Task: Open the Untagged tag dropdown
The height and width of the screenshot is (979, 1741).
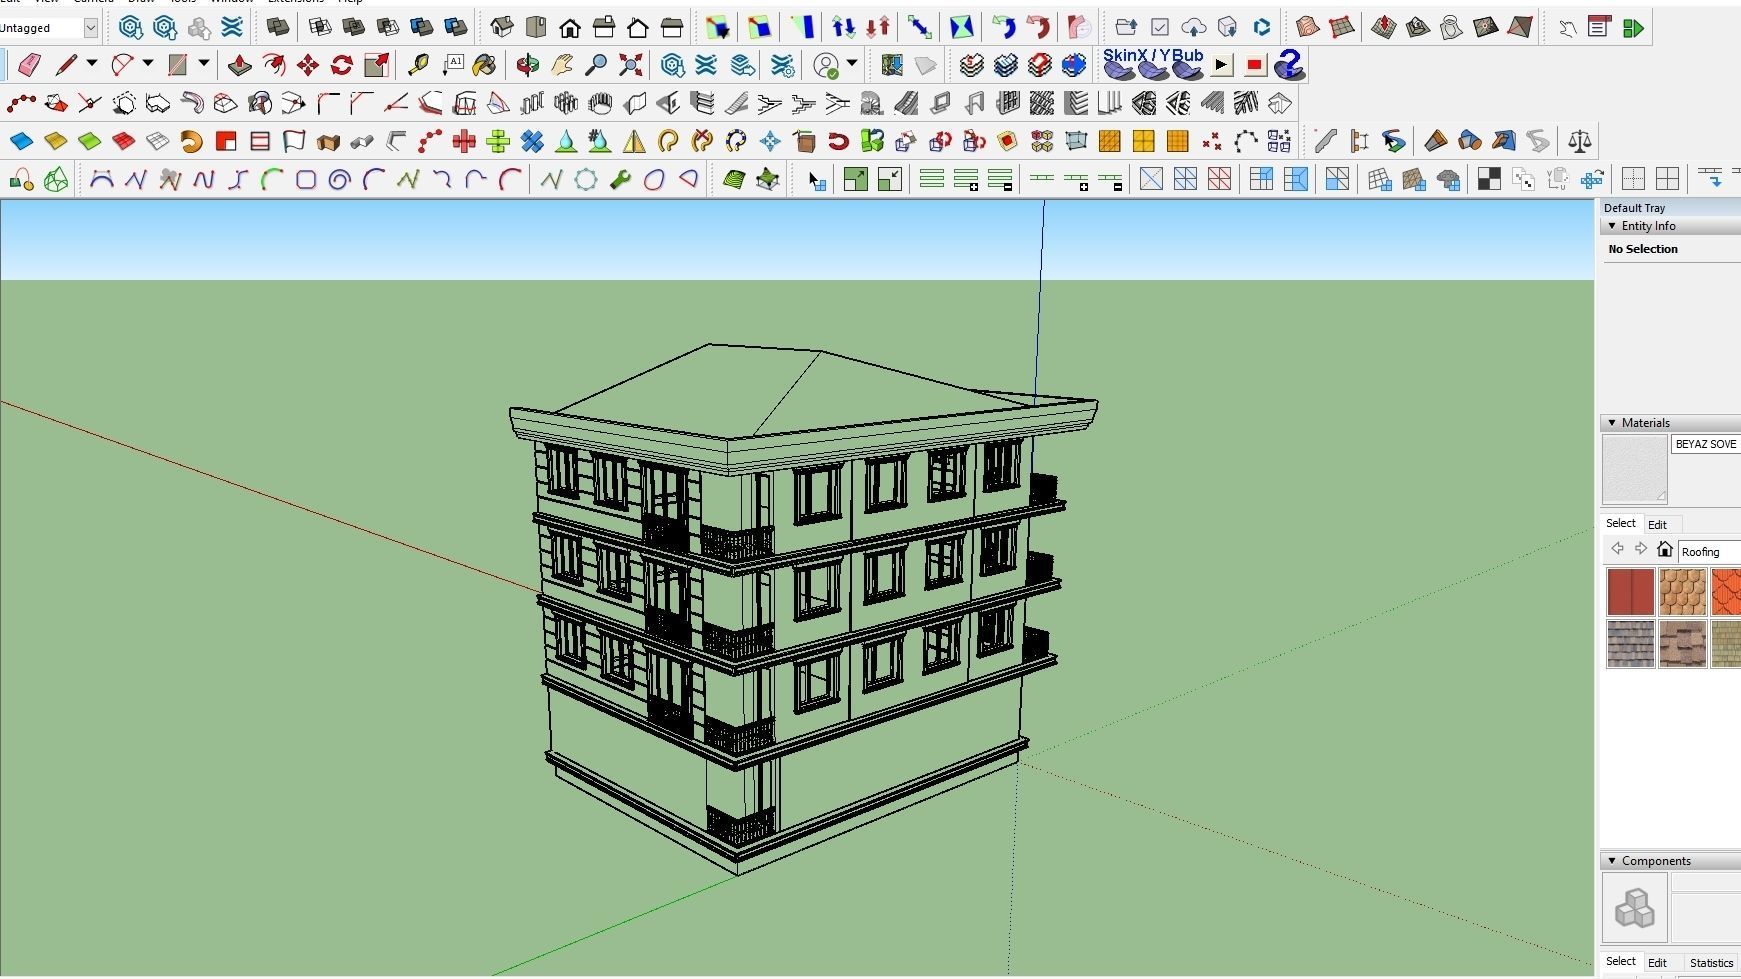Action: coord(91,28)
